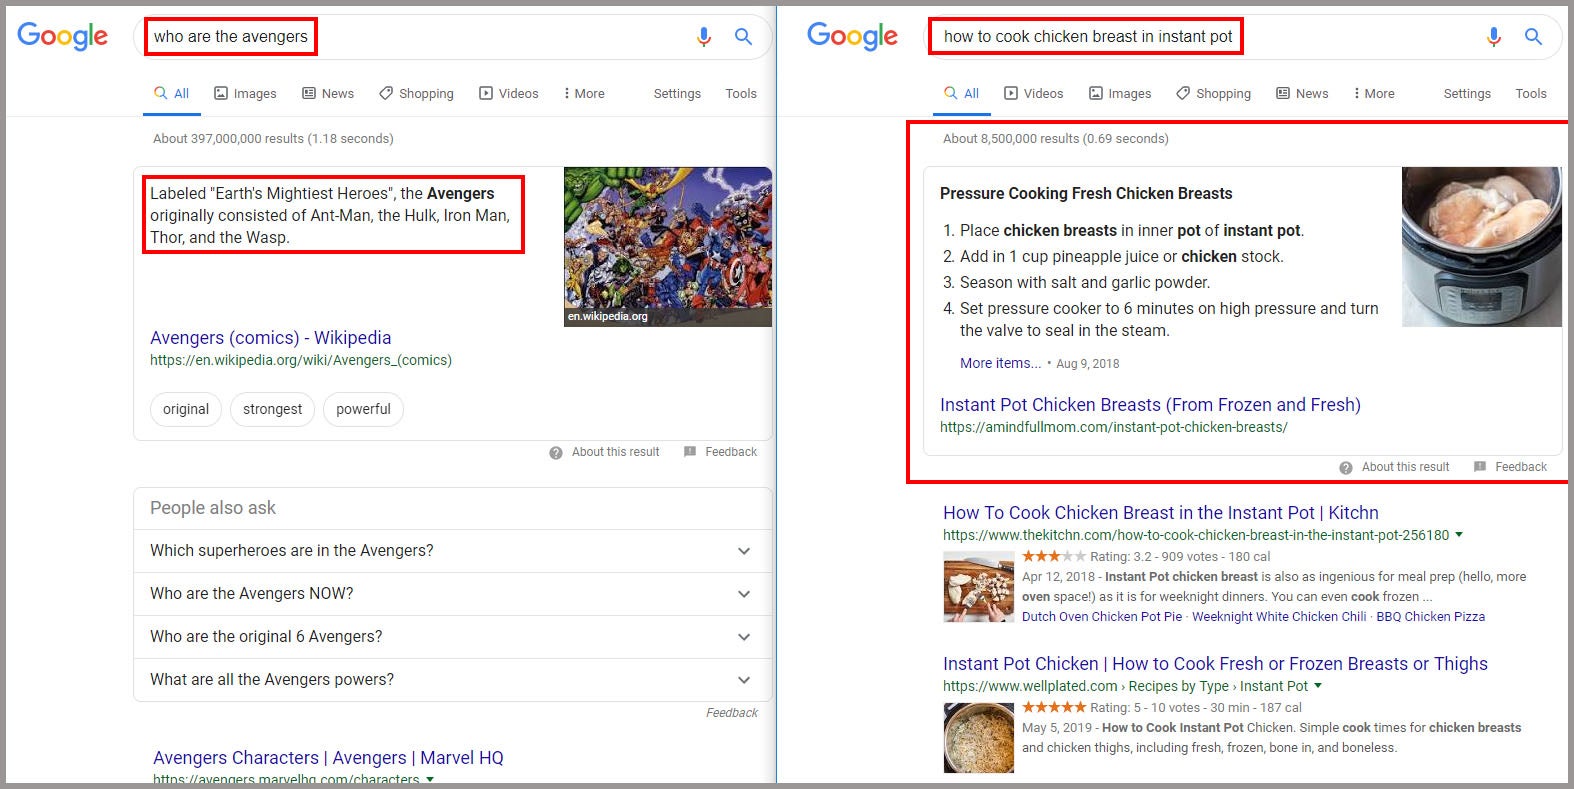Click the en.wikipedia.org Avengers green URL
Viewport: 1574px width, 789px height.
pos(301,360)
